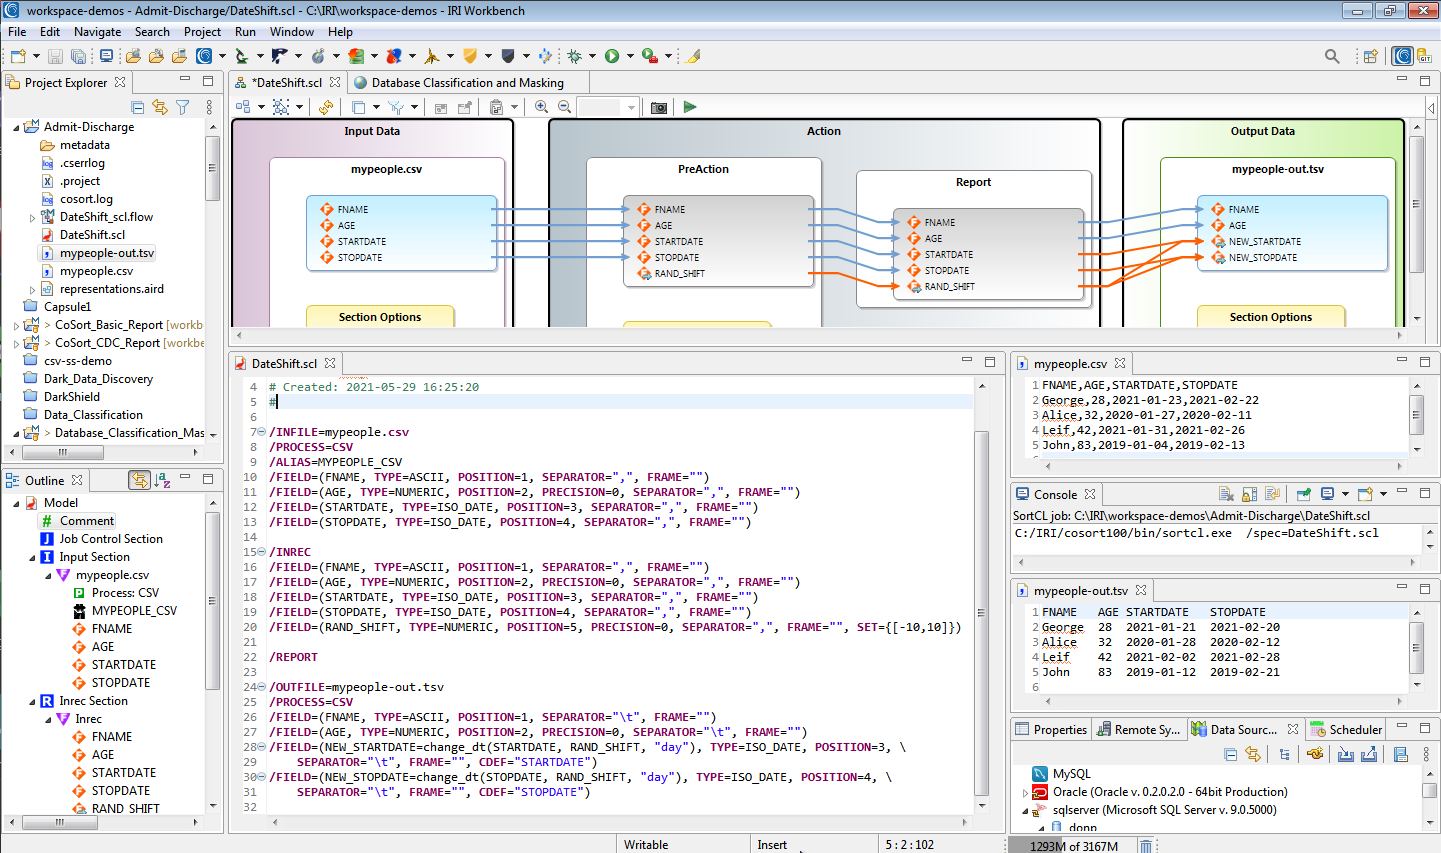Screen dimensions: 1441x853
Task: Open the Run menu
Action: pyautogui.click(x=245, y=32)
